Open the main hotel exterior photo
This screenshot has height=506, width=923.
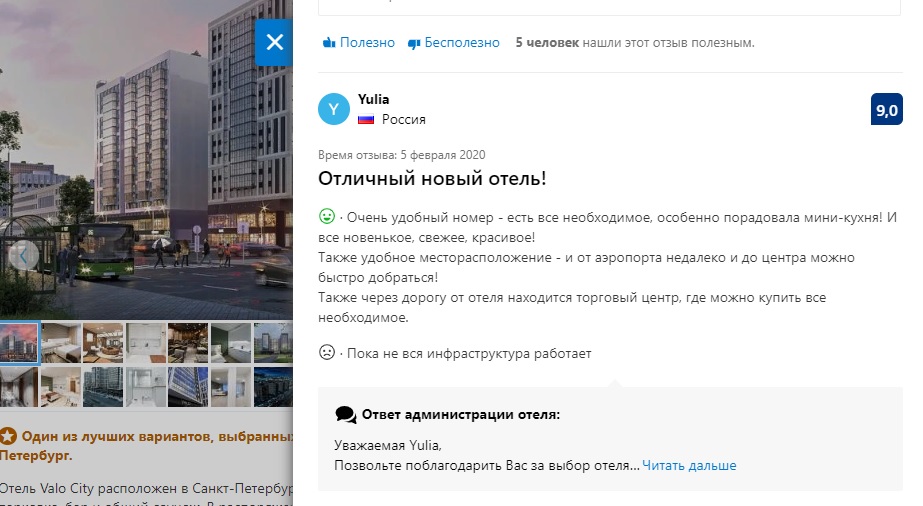point(146,159)
